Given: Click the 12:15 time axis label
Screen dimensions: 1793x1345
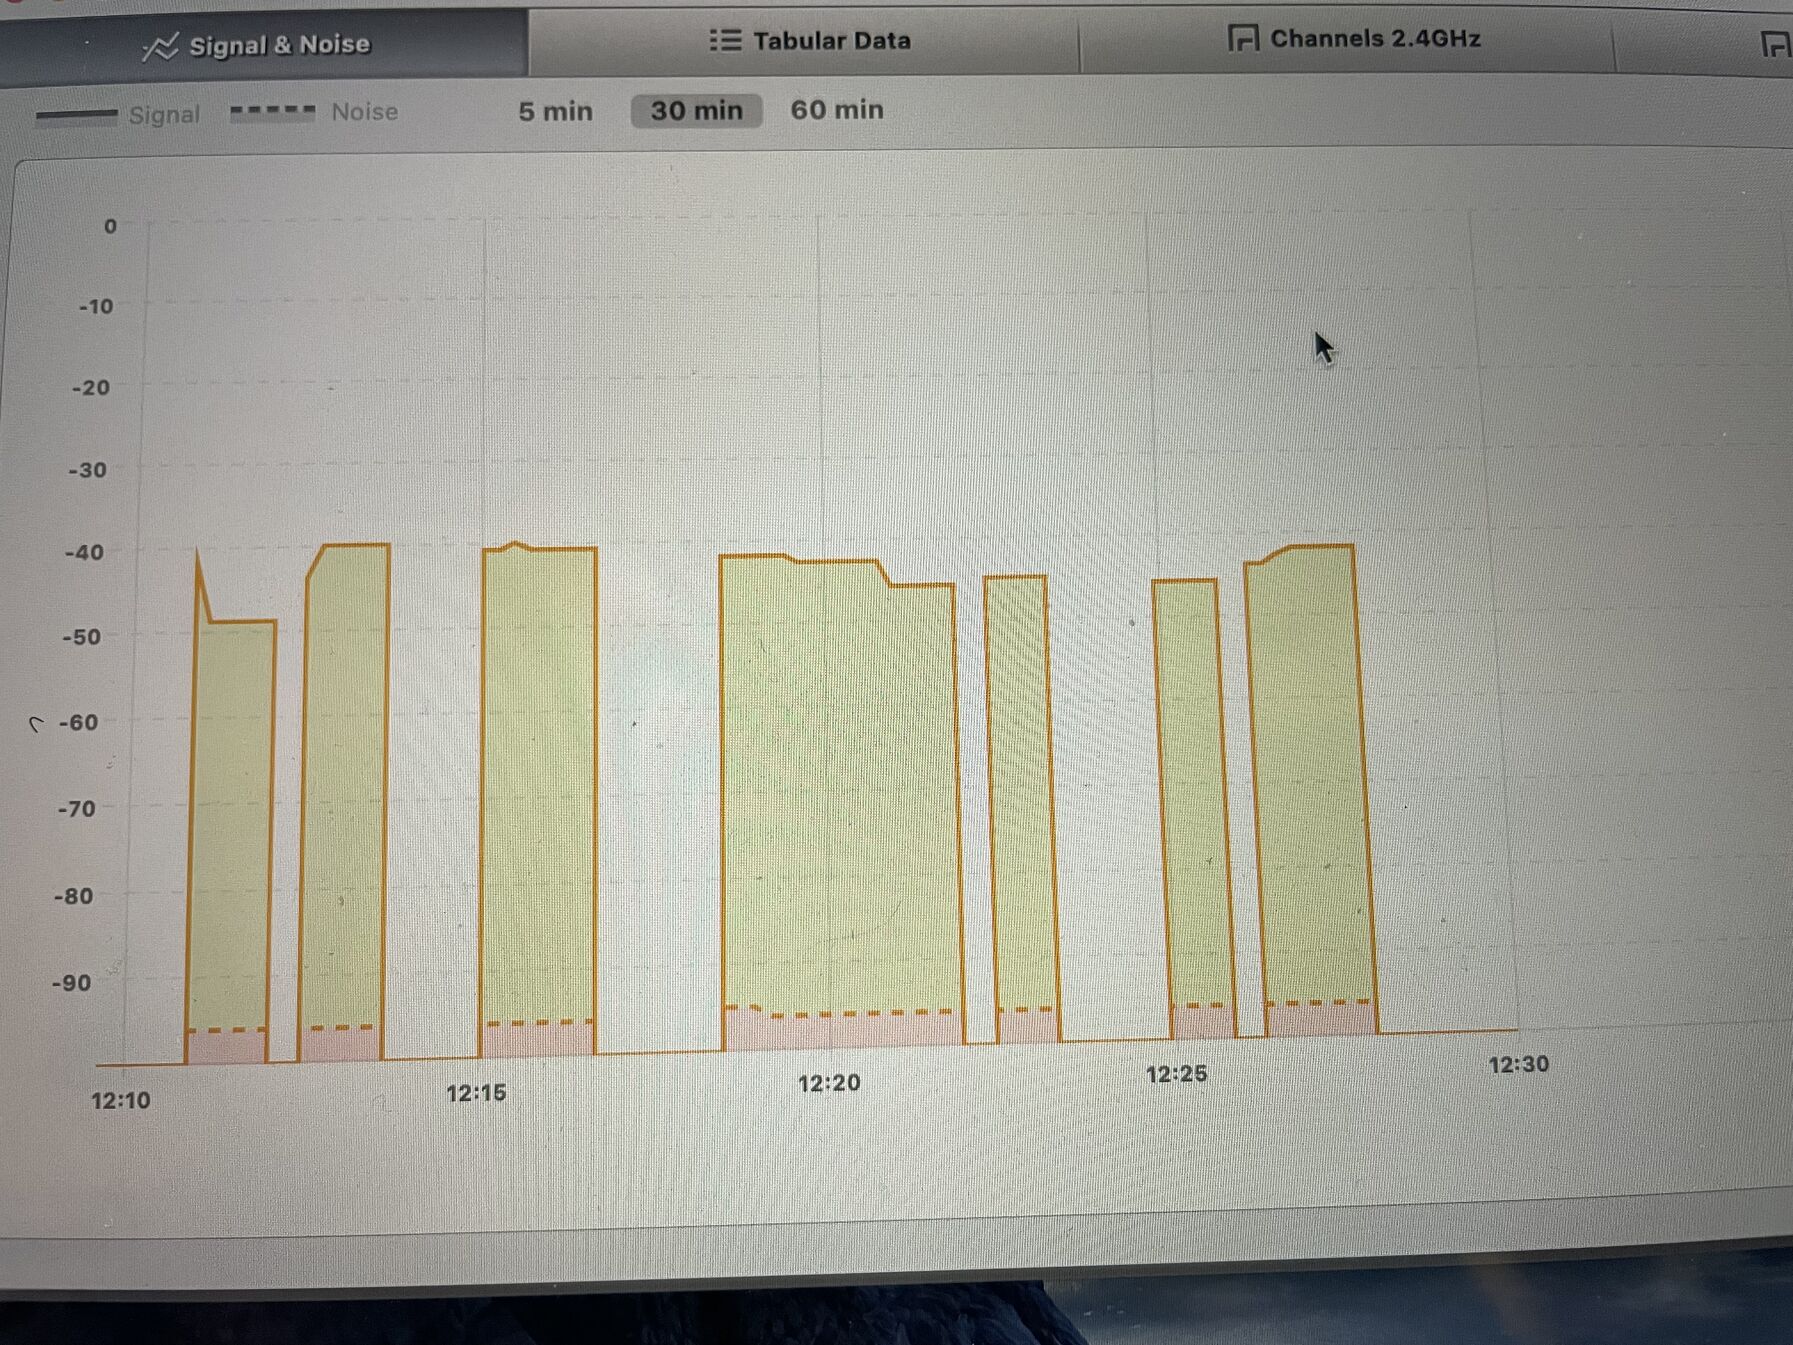Looking at the screenshot, I should (x=476, y=1093).
